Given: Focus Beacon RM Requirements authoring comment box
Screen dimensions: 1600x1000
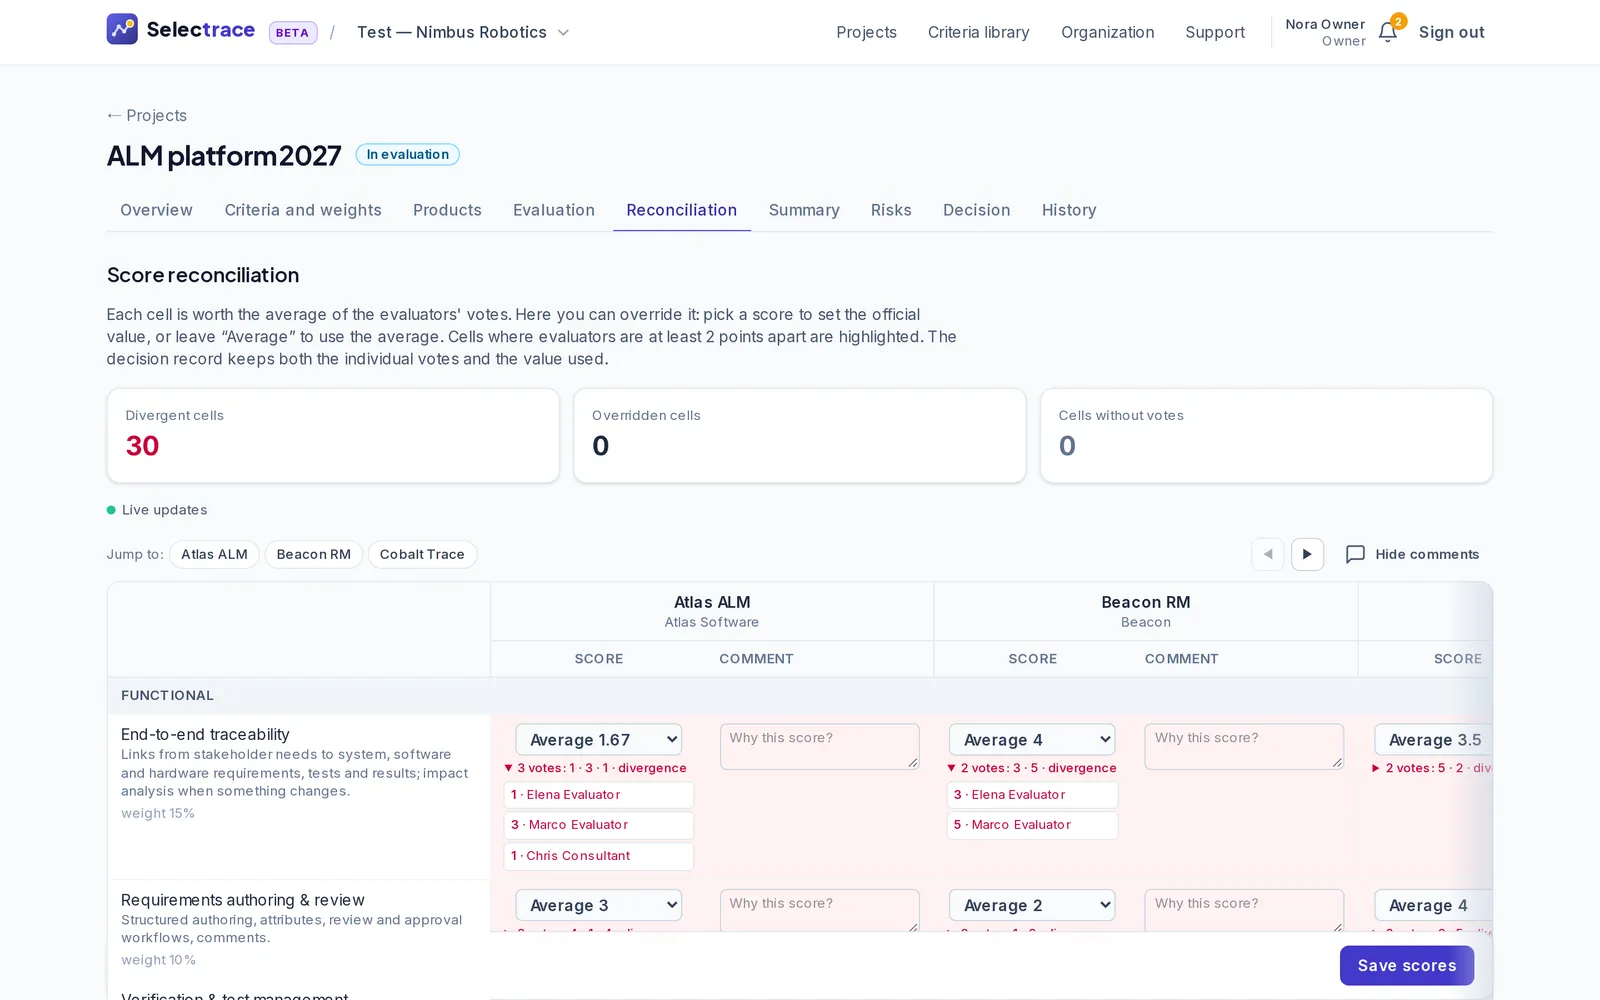Looking at the screenshot, I should pyautogui.click(x=1244, y=910).
